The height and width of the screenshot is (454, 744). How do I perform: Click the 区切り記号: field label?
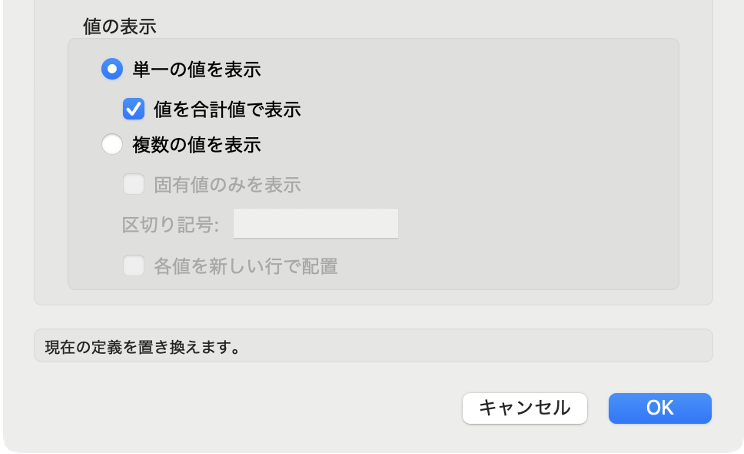pos(171,225)
